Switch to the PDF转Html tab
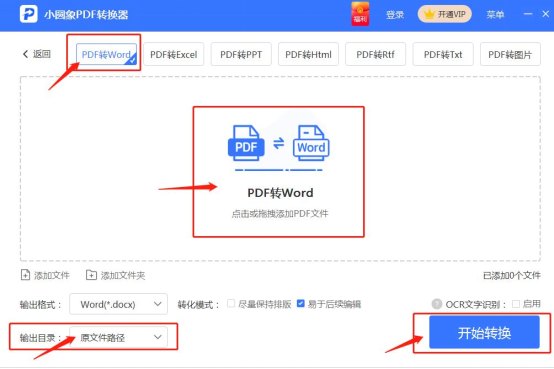The height and width of the screenshot is (369, 554). coord(308,54)
